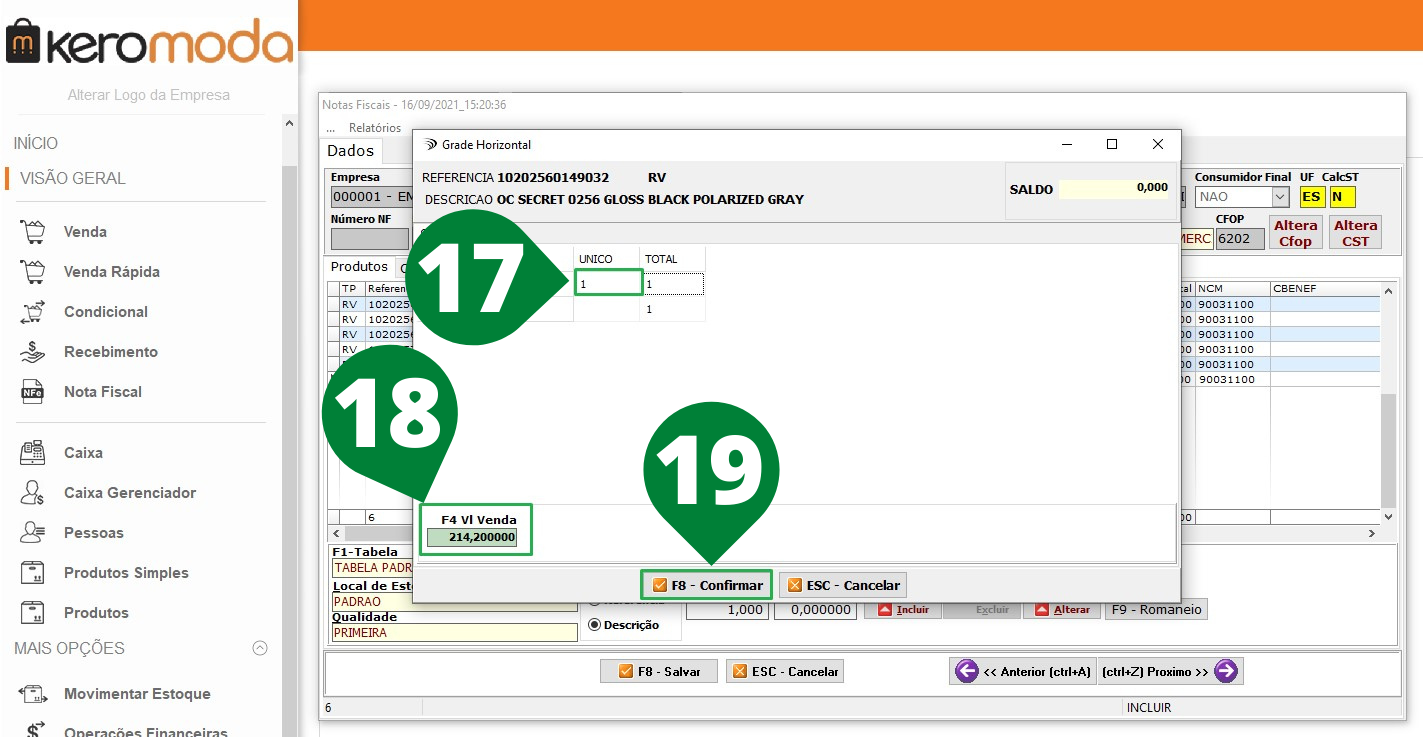
Task: Open the Movimentar Estoque icon
Action: click(x=34, y=694)
